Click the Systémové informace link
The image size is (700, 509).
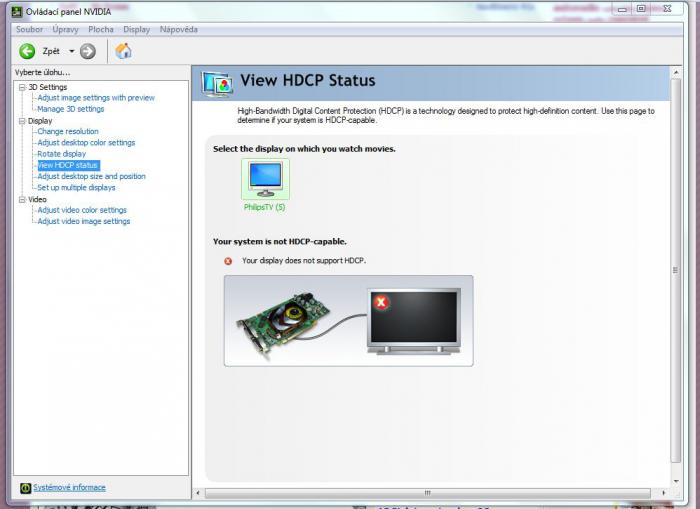pyautogui.click(x=69, y=488)
